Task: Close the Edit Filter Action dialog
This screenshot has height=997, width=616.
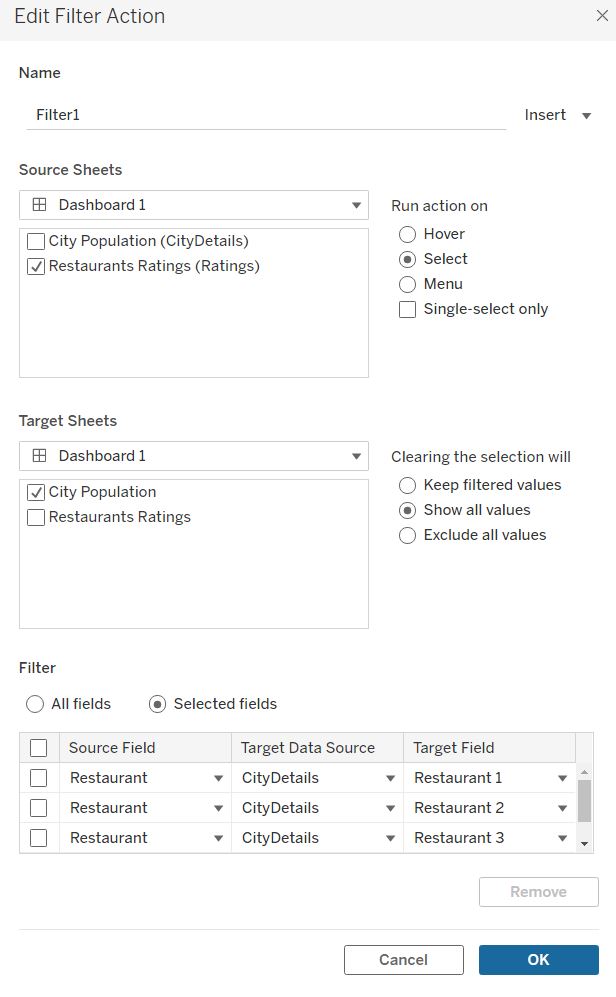Action: click(600, 16)
